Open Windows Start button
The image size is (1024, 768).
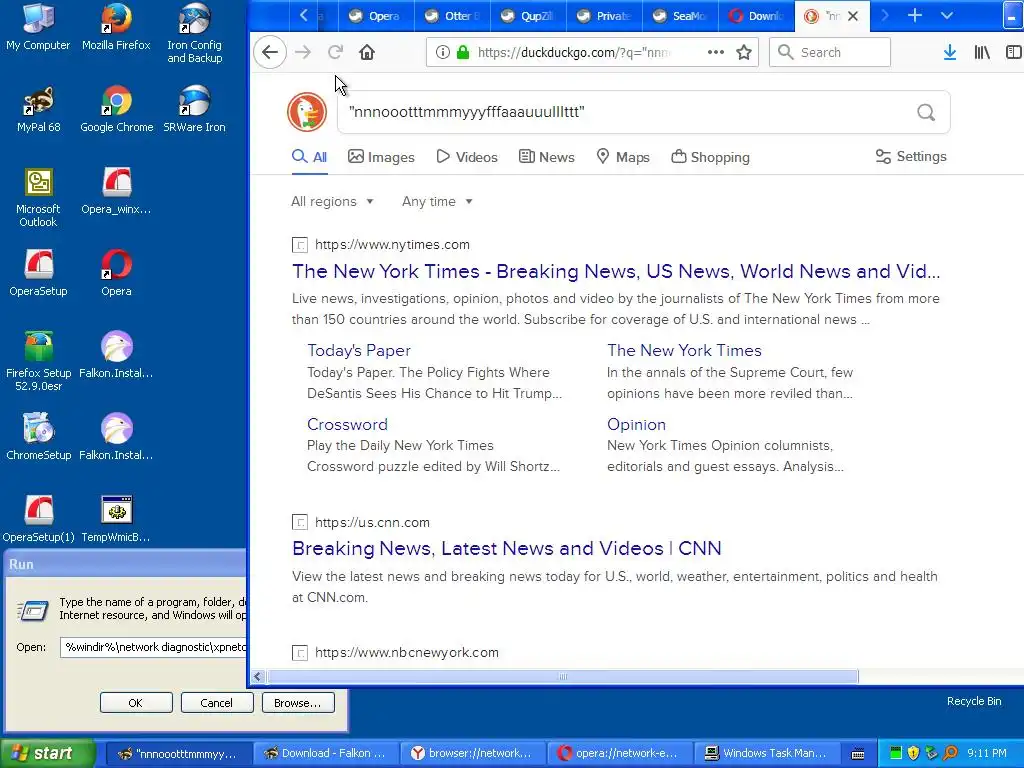pos(47,754)
